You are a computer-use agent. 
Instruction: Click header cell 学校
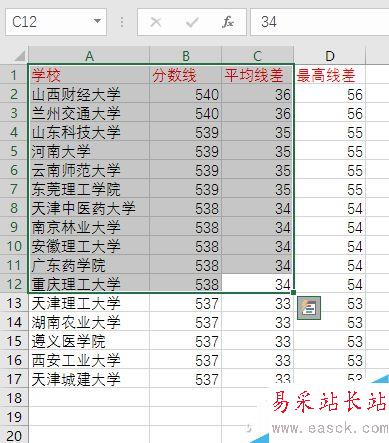coord(89,75)
